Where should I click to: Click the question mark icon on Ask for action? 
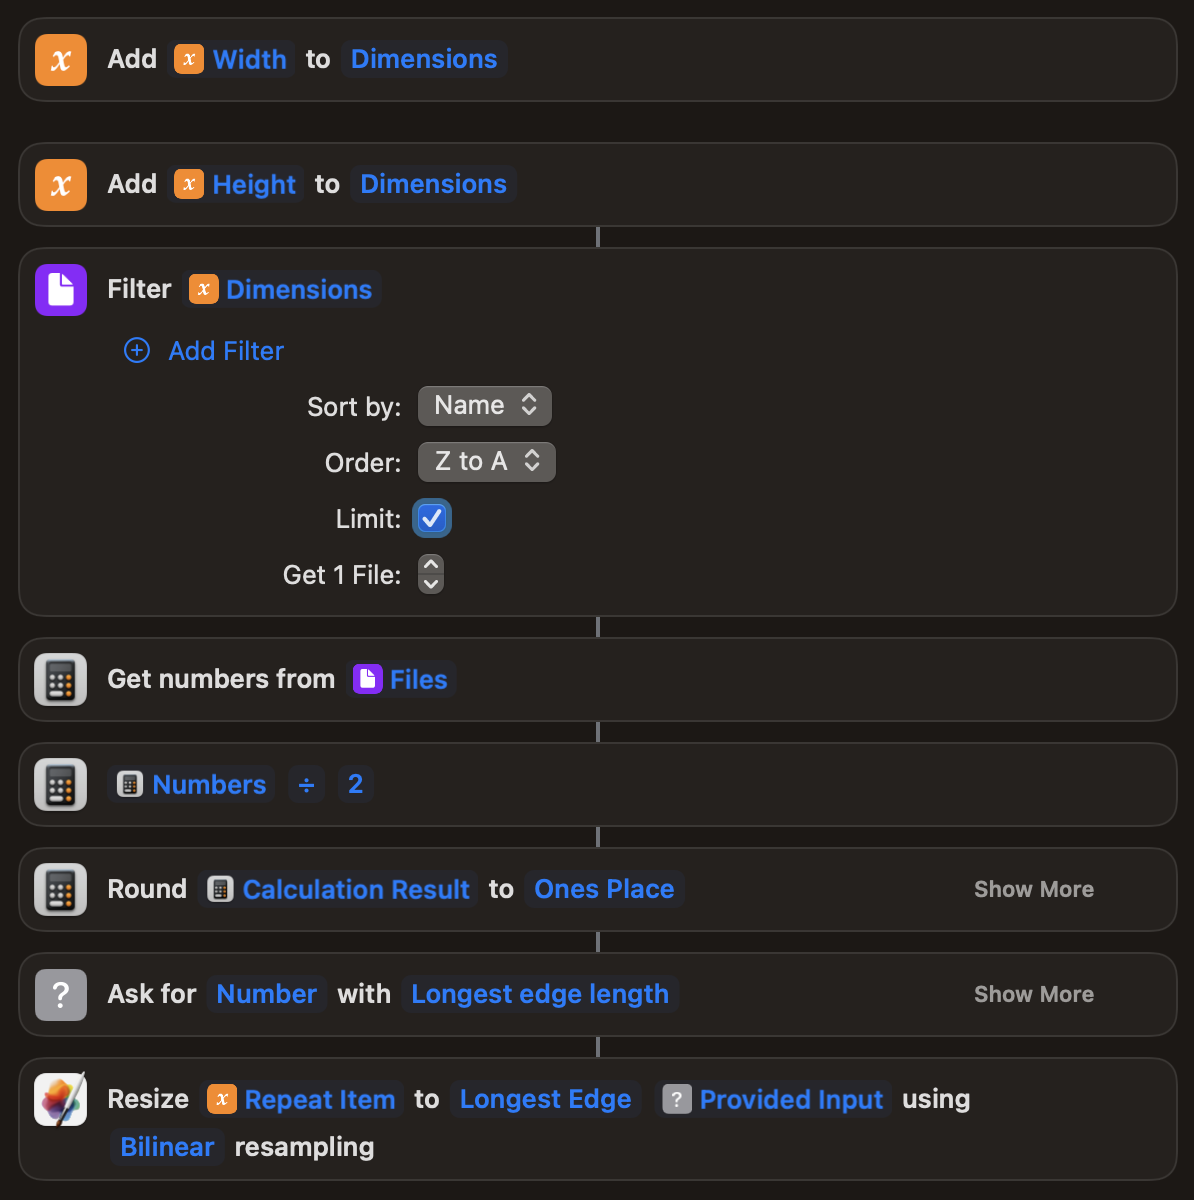[61, 995]
